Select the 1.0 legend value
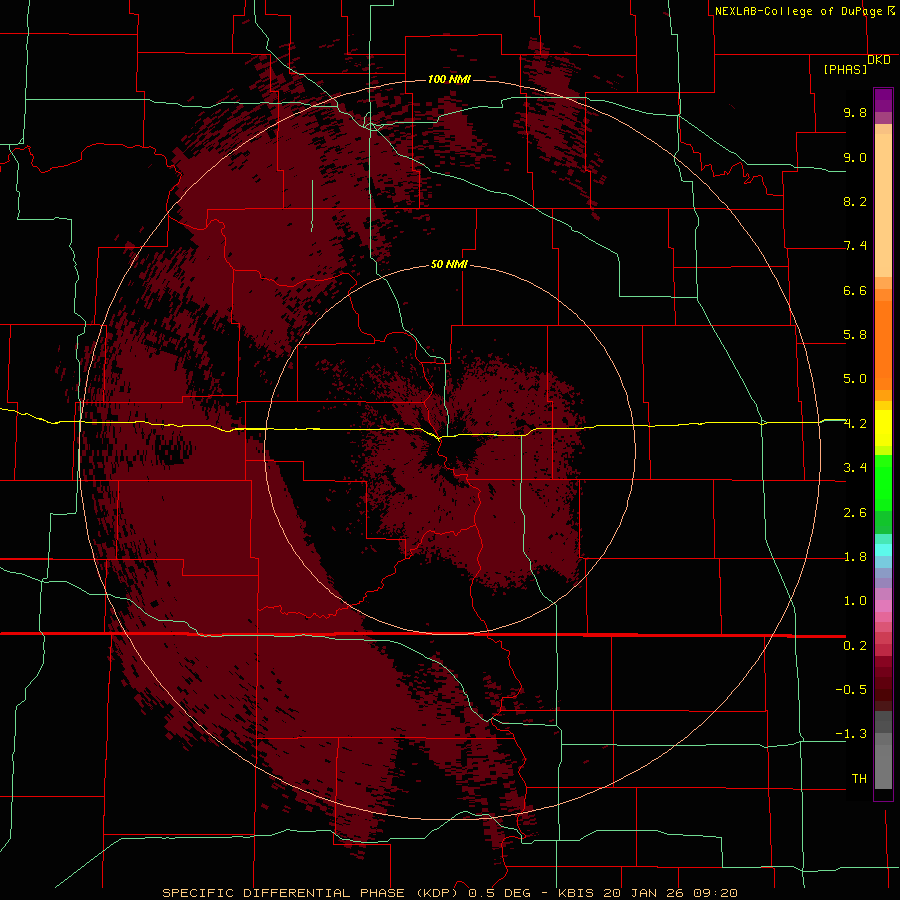 [855, 601]
